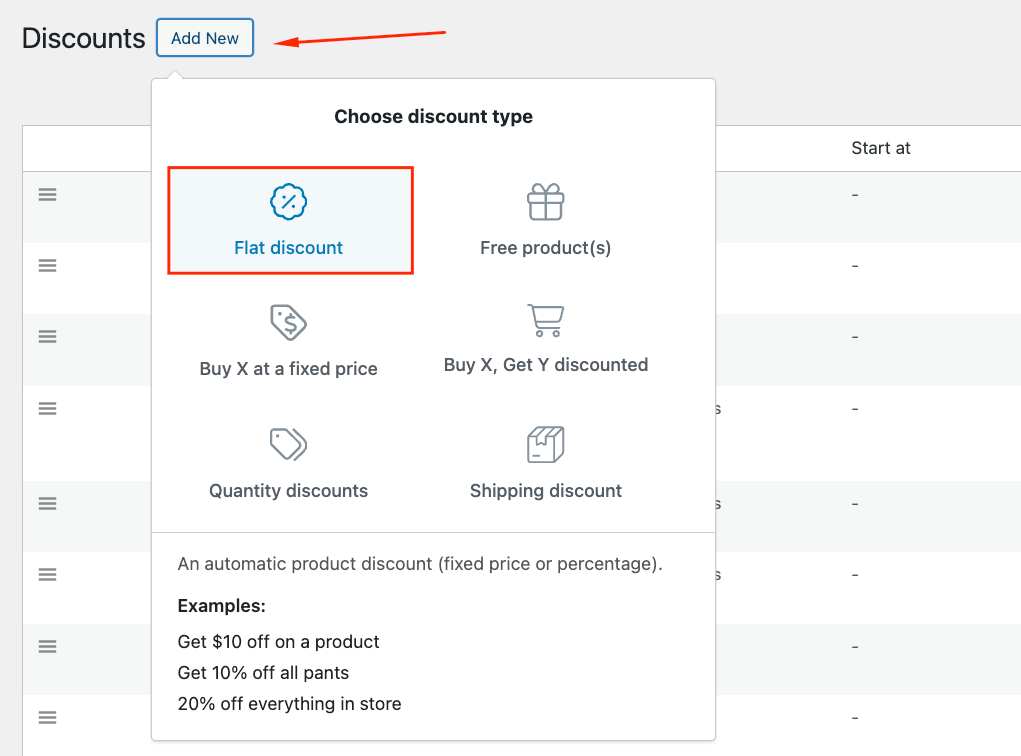Click the percentage badge above Flat discount

289,202
